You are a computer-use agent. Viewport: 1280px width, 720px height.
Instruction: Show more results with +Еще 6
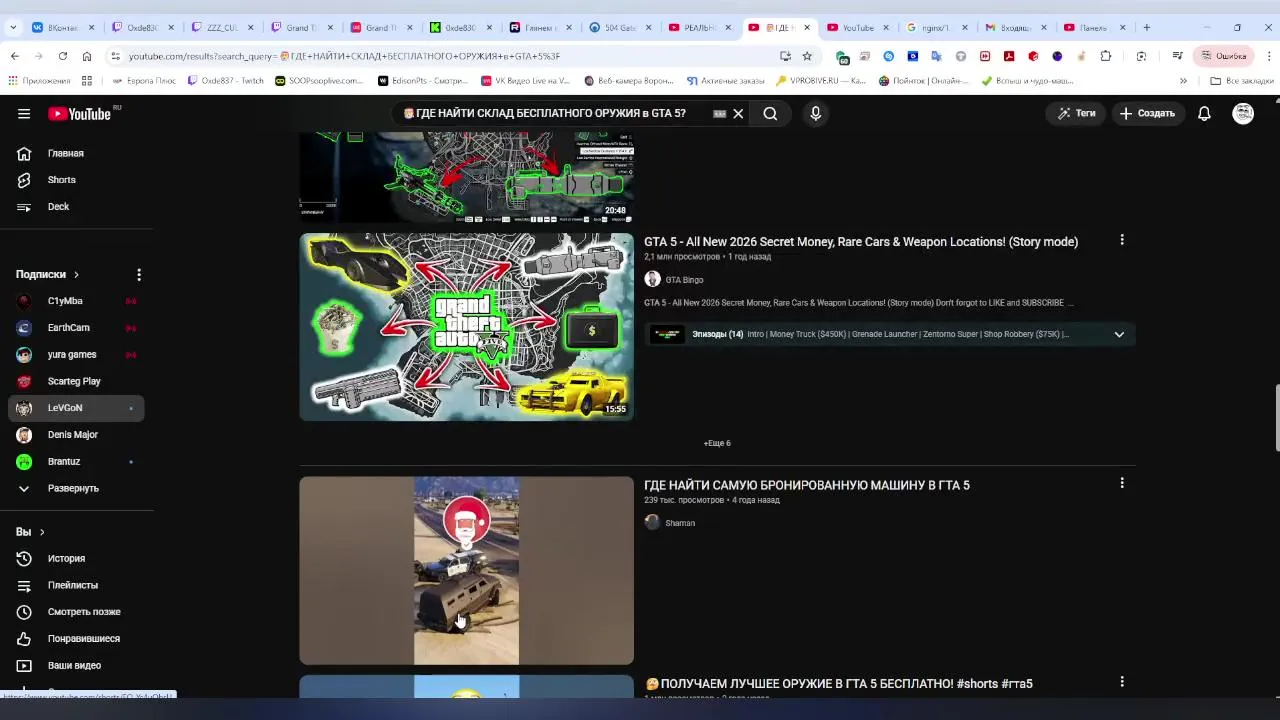717,443
